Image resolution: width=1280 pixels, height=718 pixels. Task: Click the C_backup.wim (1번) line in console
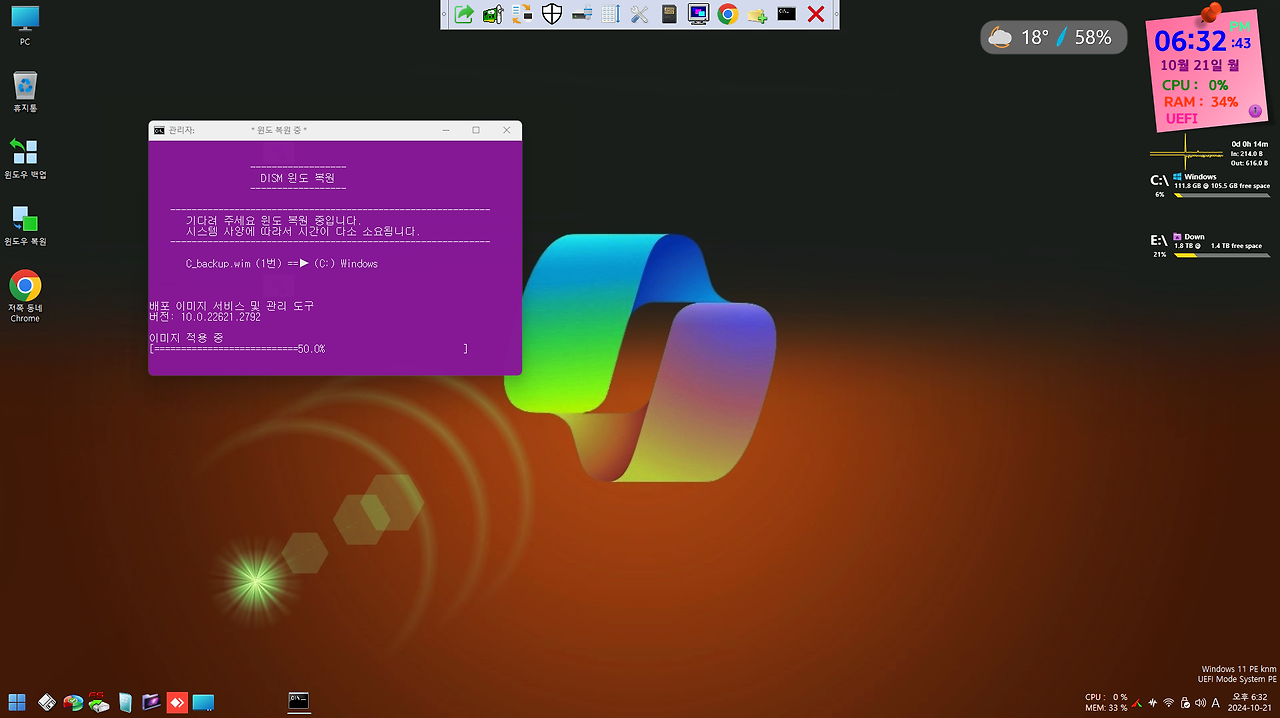click(282, 264)
